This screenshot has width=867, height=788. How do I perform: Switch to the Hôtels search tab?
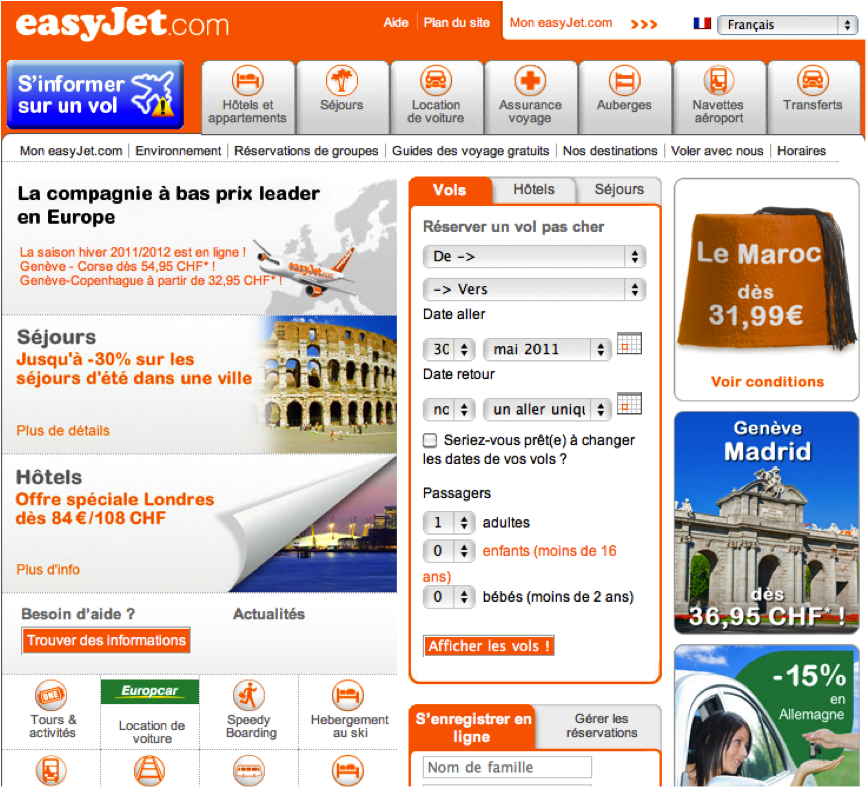tap(534, 190)
